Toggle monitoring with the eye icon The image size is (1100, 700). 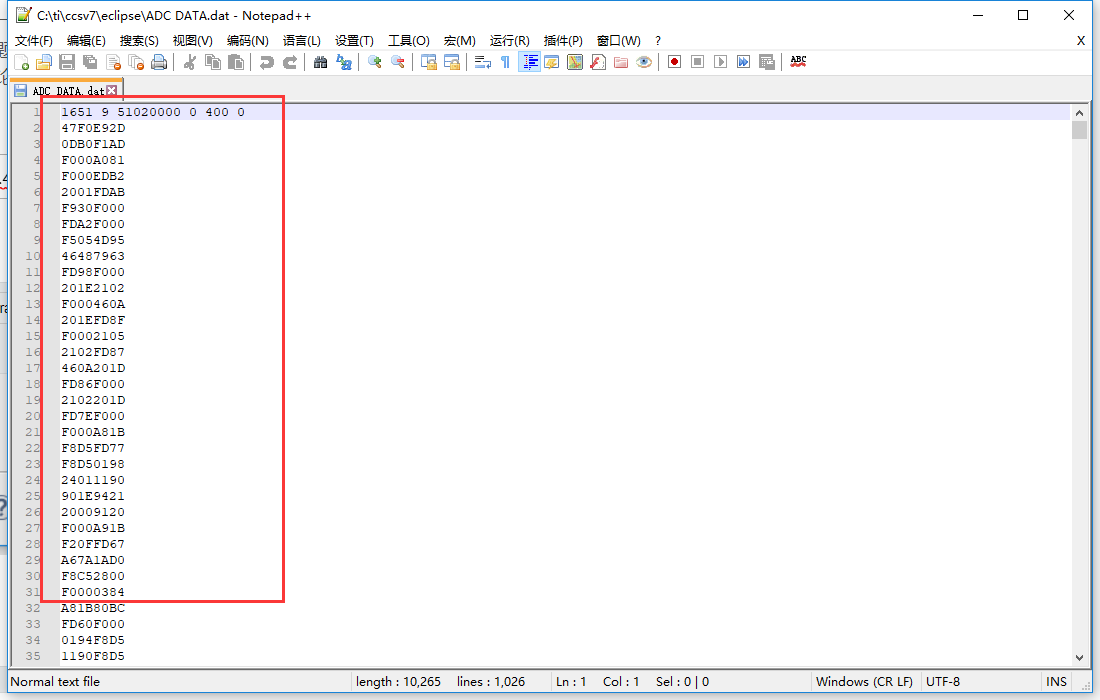coord(644,62)
